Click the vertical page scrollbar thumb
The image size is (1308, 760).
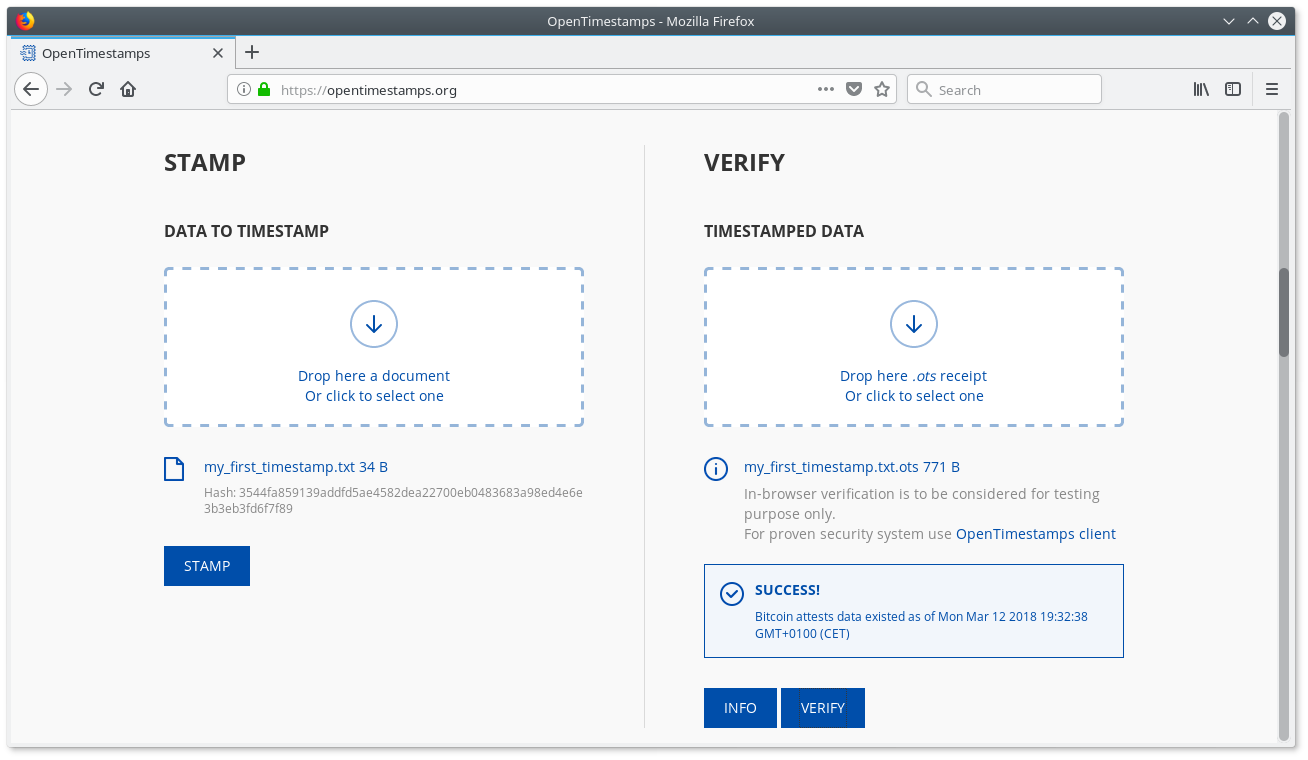(x=1284, y=312)
